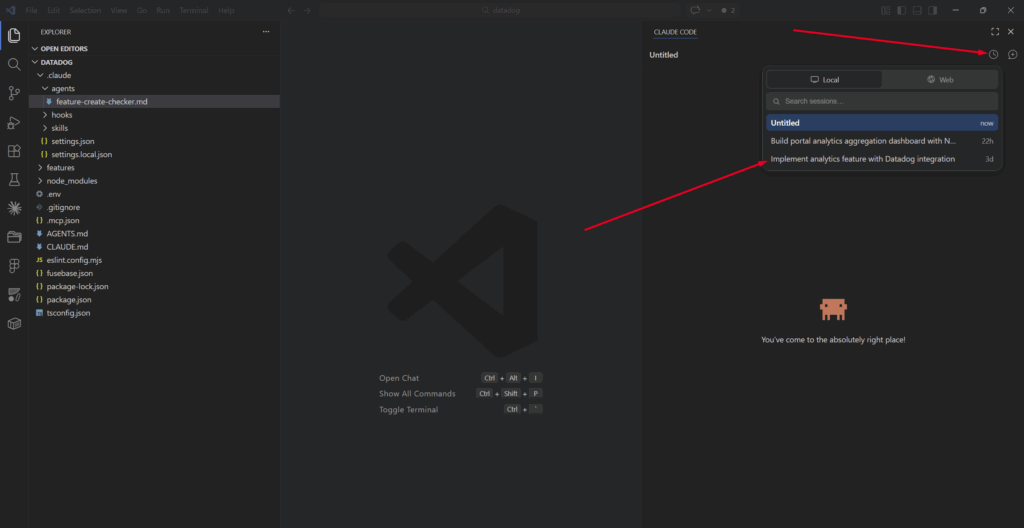Expand the hooks folder
The image size is (1024, 528).
[x=61, y=115]
